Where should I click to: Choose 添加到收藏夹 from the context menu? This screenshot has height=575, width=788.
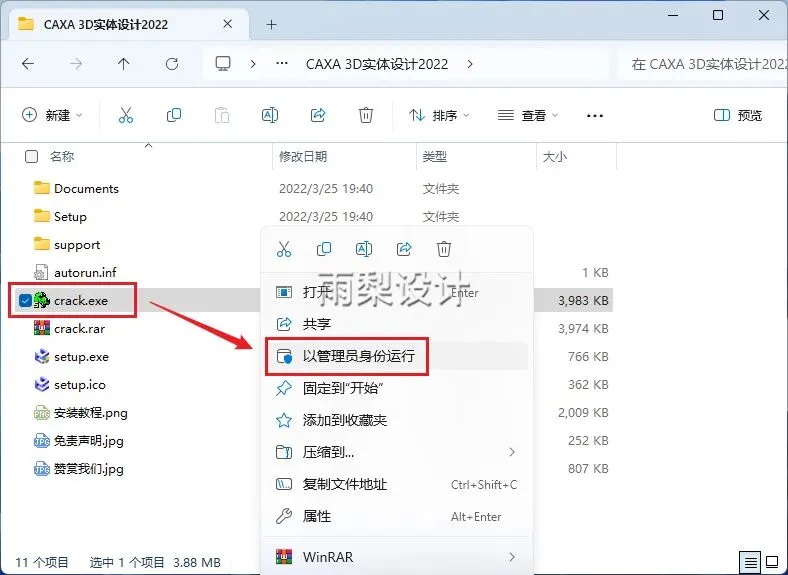coord(397,420)
